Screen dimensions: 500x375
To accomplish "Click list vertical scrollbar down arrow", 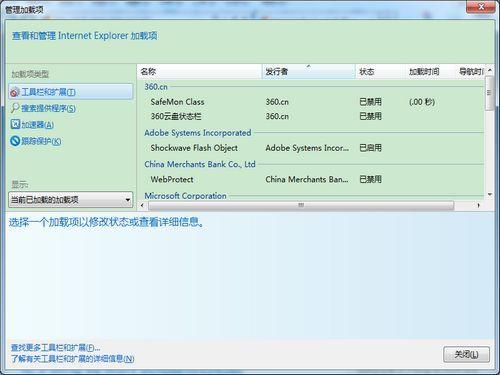I will [x=490, y=194].
